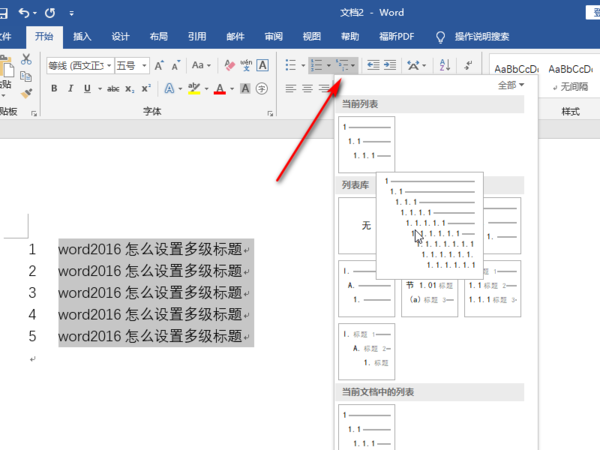Open font color dropdown arrow

click(232, 89)
